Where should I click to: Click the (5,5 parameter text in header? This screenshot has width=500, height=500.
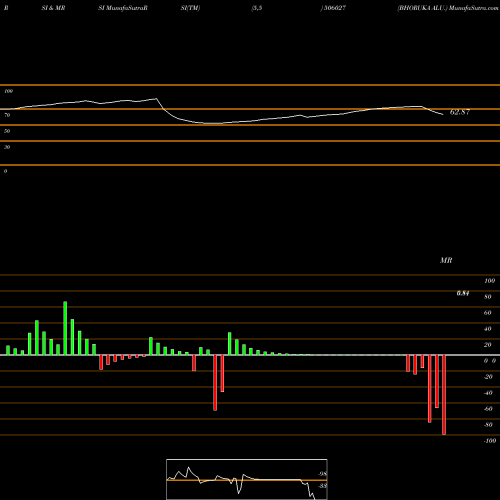[257, 8]
